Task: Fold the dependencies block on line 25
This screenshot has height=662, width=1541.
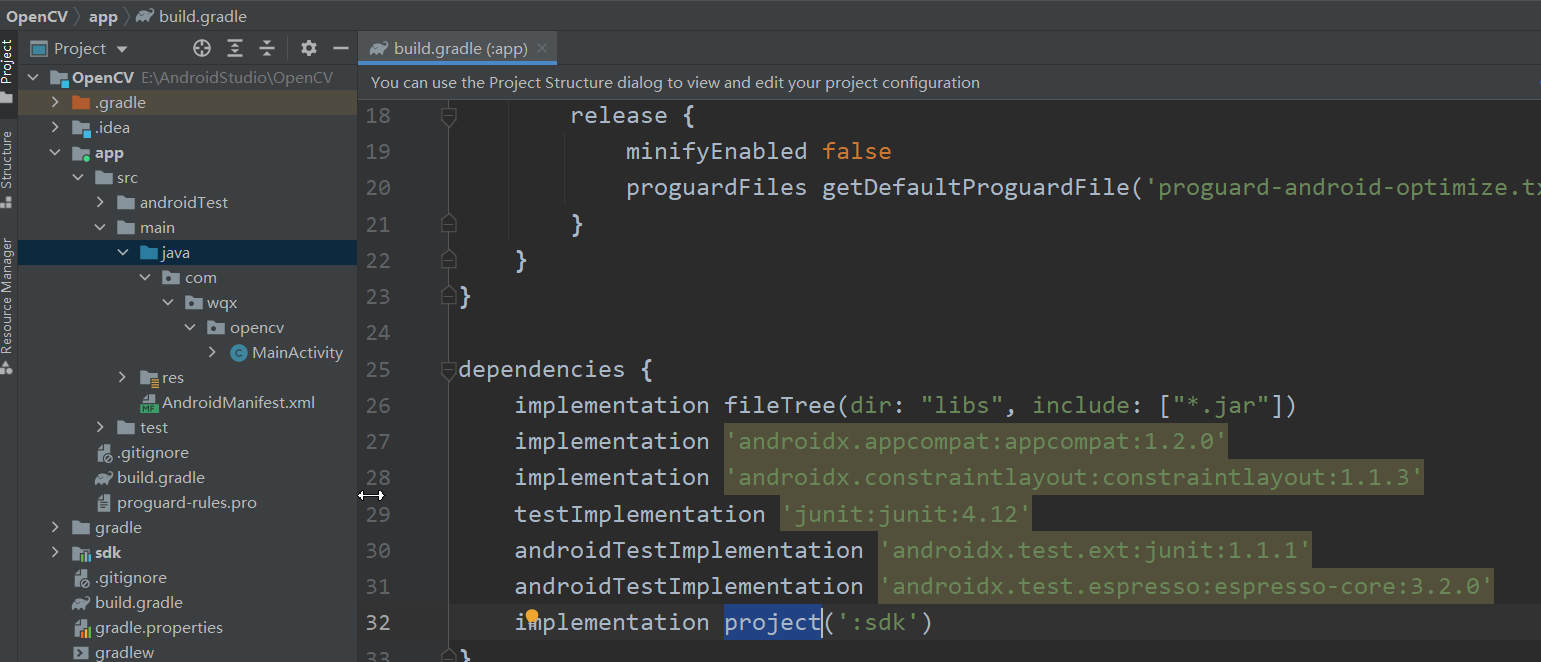Action: [x=449, y=370]
